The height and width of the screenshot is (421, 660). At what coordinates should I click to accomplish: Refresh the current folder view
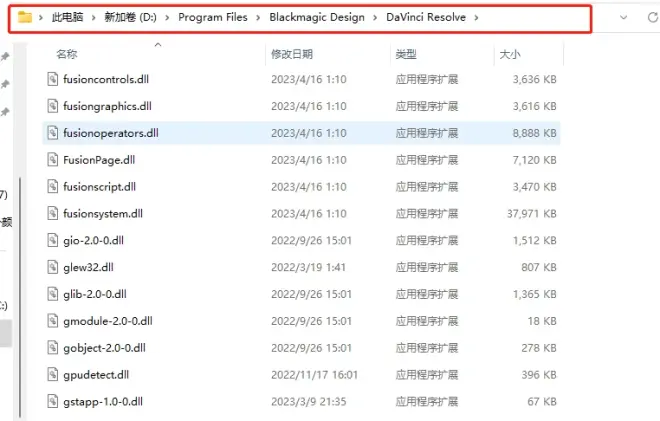tap(653, 17)
